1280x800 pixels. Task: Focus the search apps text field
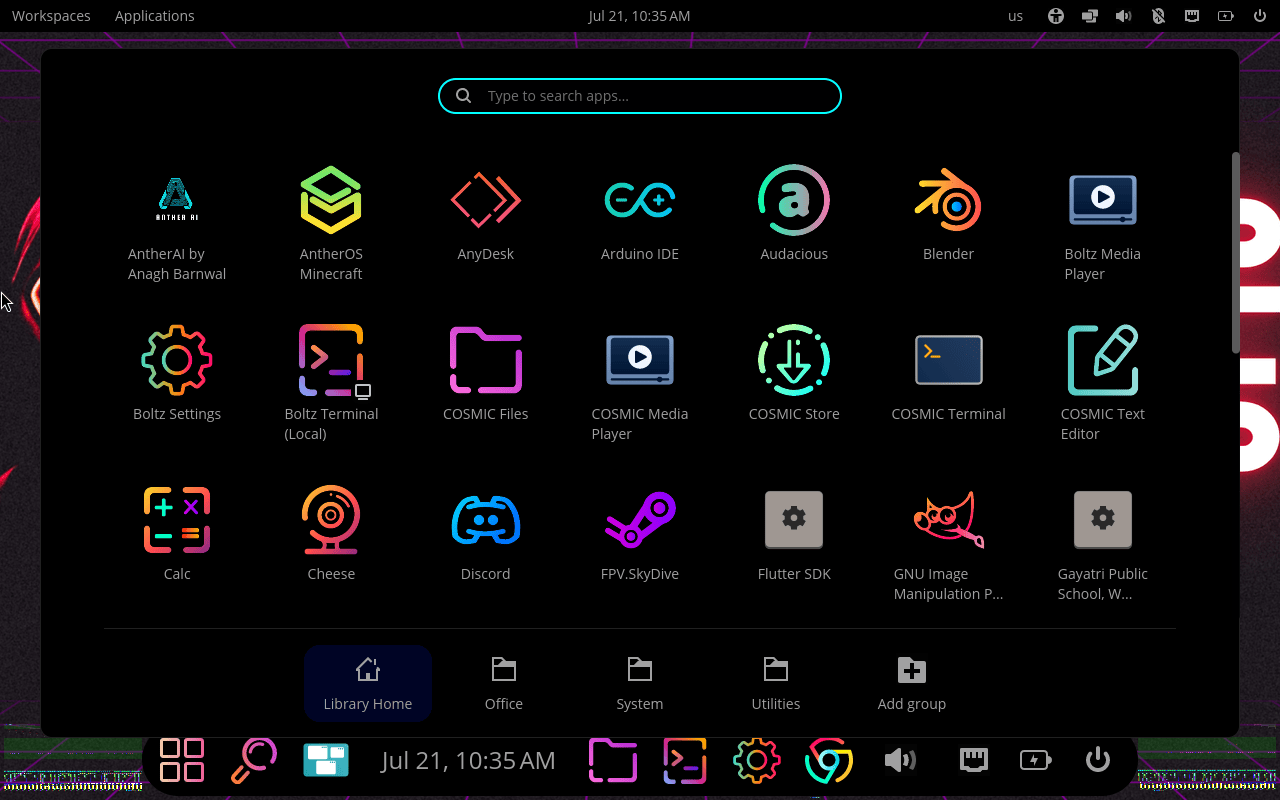(640, 96)
